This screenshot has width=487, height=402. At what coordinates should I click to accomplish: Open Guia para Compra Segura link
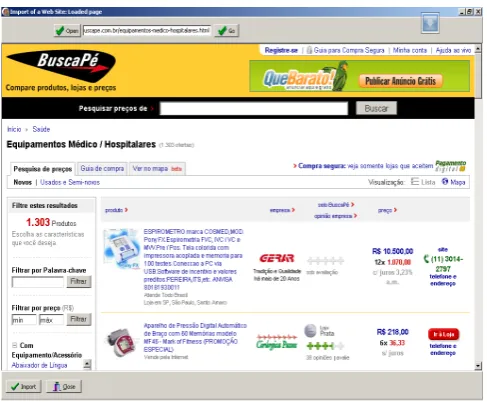349,50
